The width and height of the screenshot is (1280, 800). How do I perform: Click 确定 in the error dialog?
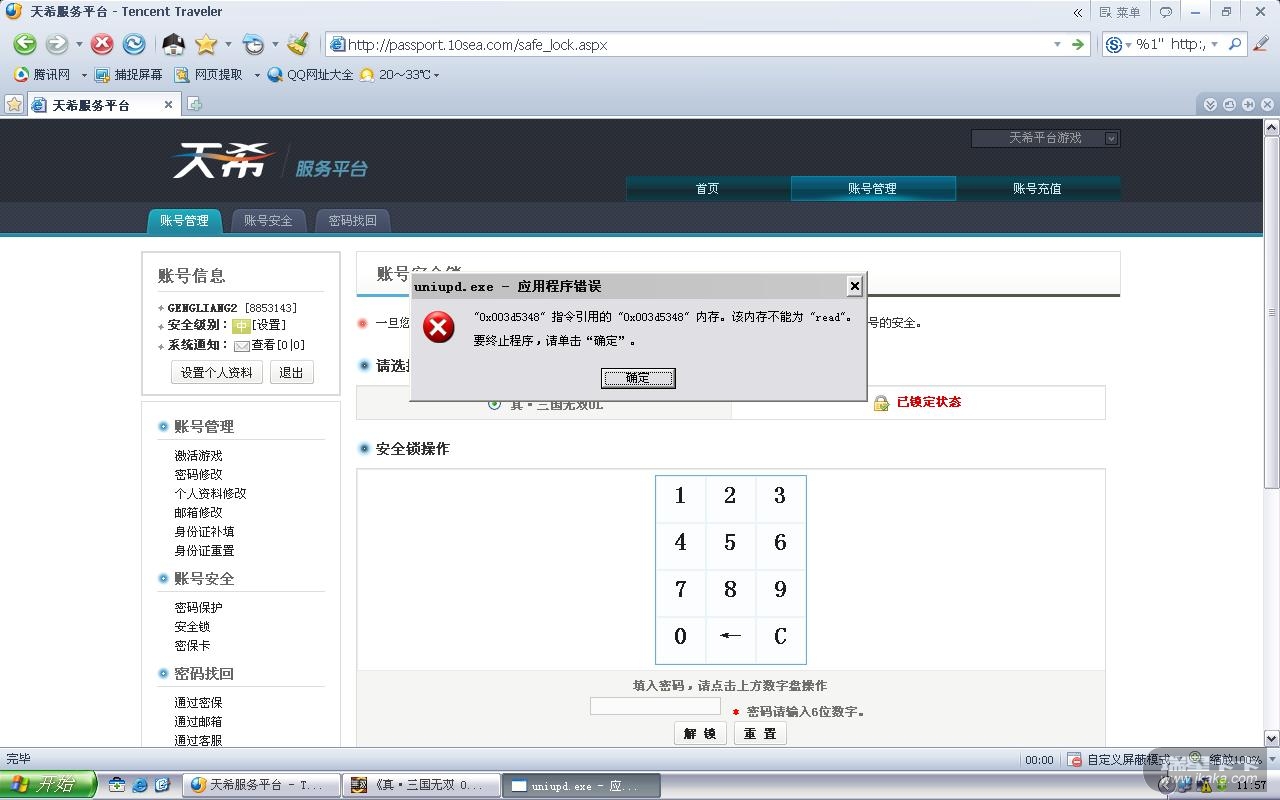tap(638, 377)
